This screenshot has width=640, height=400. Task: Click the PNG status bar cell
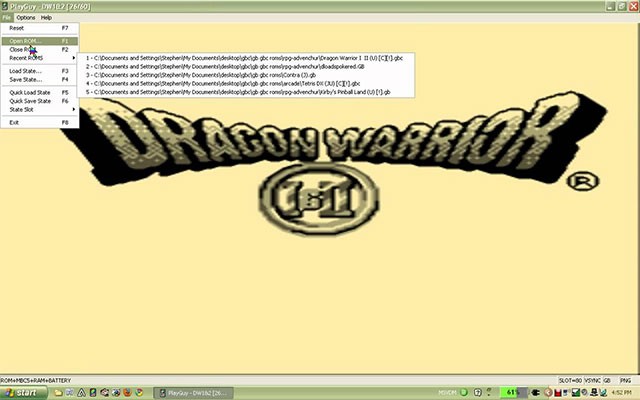626,380
